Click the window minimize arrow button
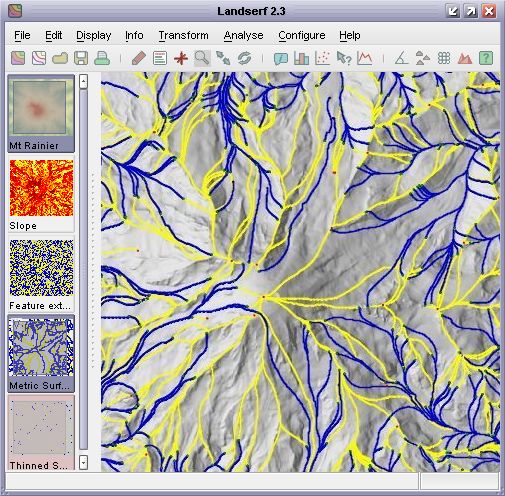Screen dimensions: 505x496 [453, 11]
